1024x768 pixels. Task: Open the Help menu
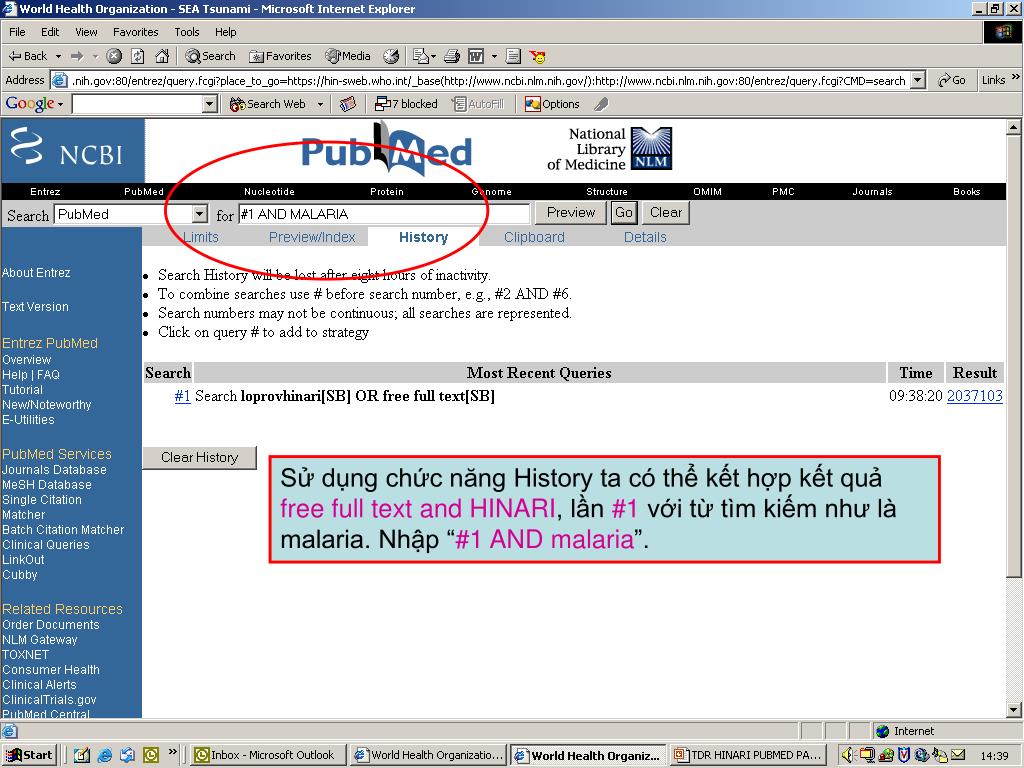(x=225, y=32)
